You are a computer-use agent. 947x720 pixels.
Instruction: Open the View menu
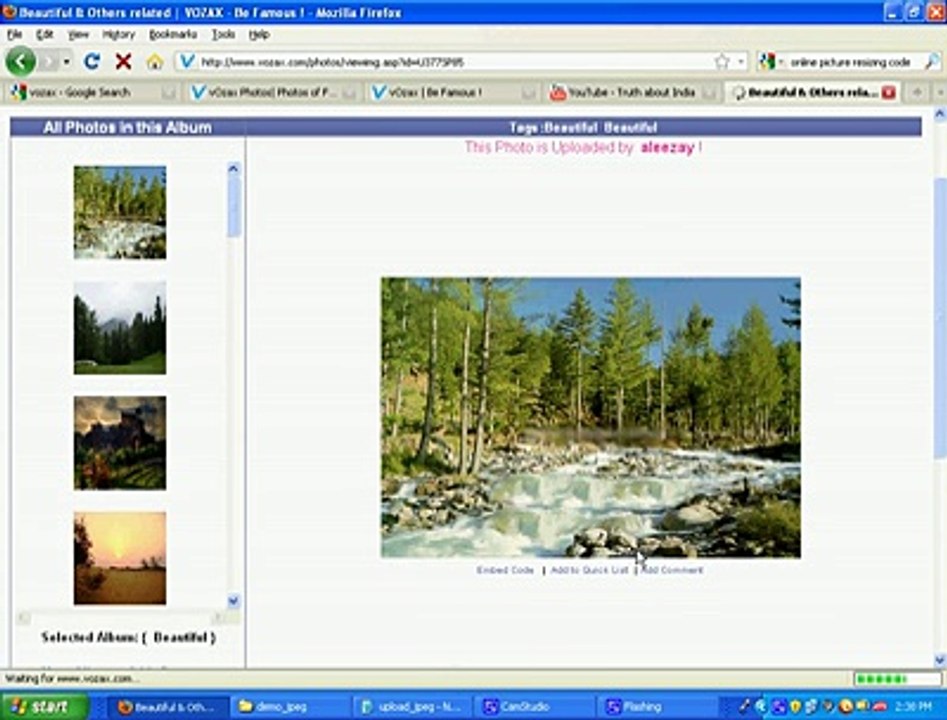78,34
